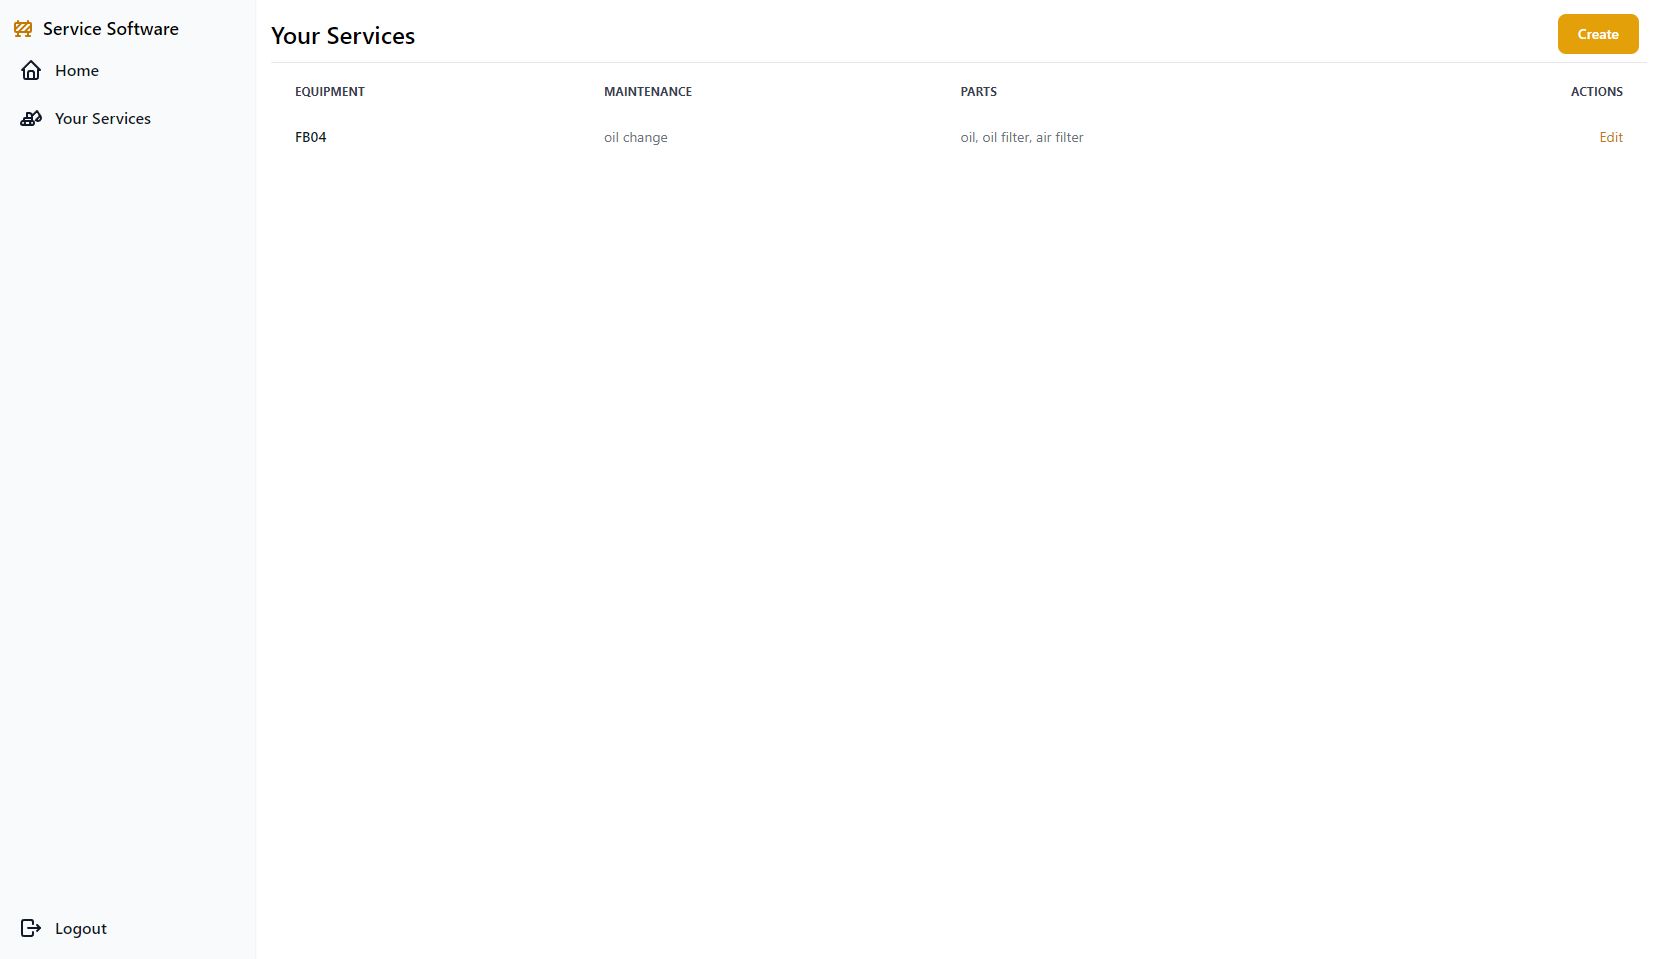Select the FB04 equipment row

coord(310,137)
